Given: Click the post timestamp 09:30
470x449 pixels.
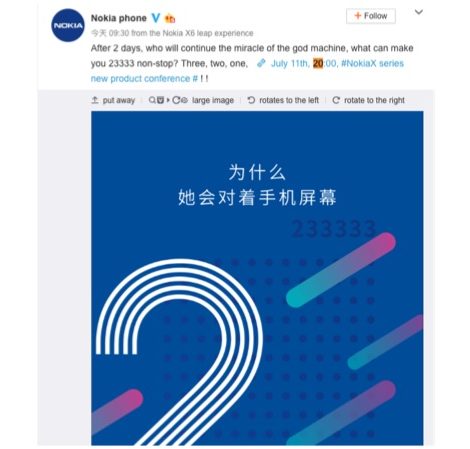Looking at the screenshot, I should click(x=119, y=33).
